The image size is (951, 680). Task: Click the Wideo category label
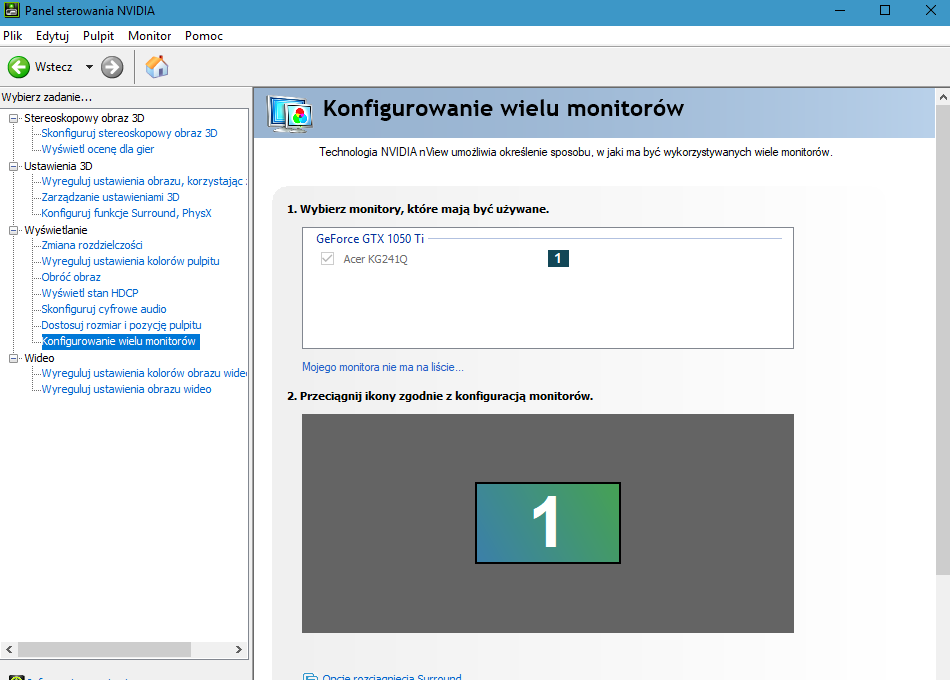[x=39, y=359]
